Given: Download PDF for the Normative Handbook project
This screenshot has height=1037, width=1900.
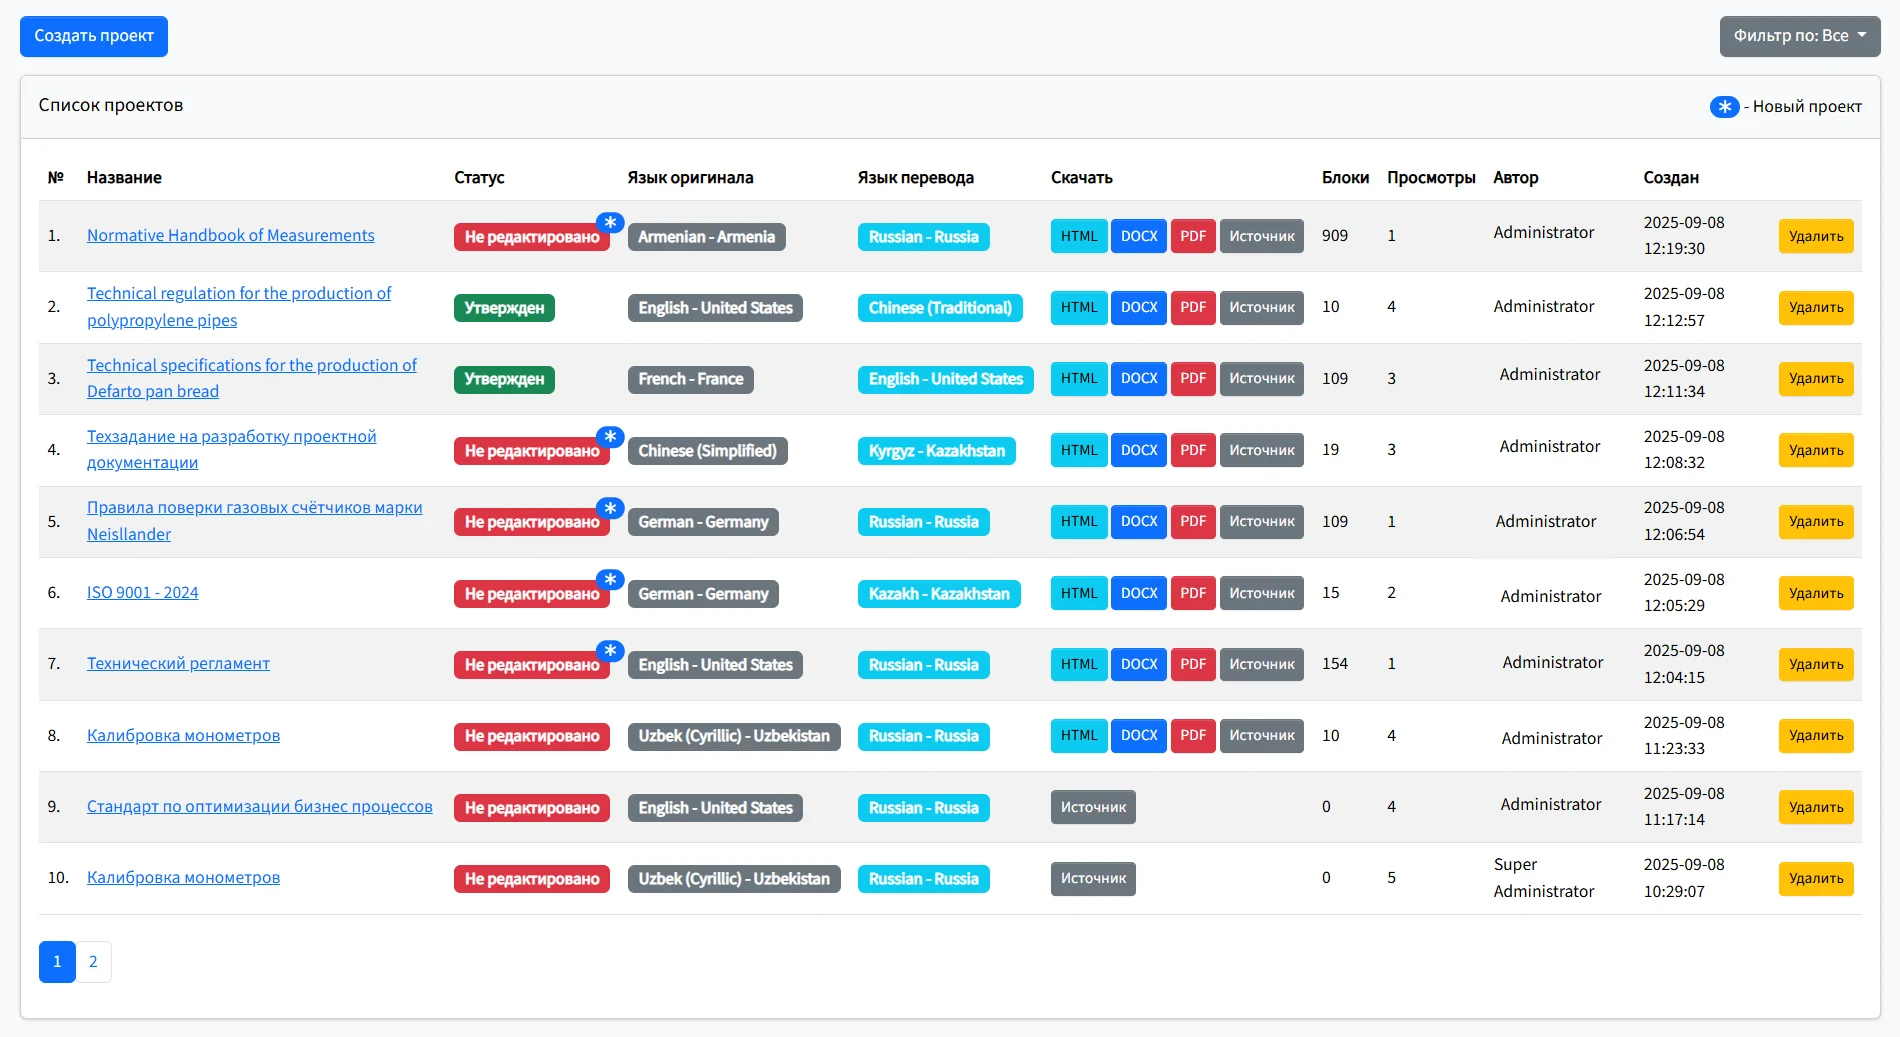Looking at the screenshot, I should pos(1192,236).
